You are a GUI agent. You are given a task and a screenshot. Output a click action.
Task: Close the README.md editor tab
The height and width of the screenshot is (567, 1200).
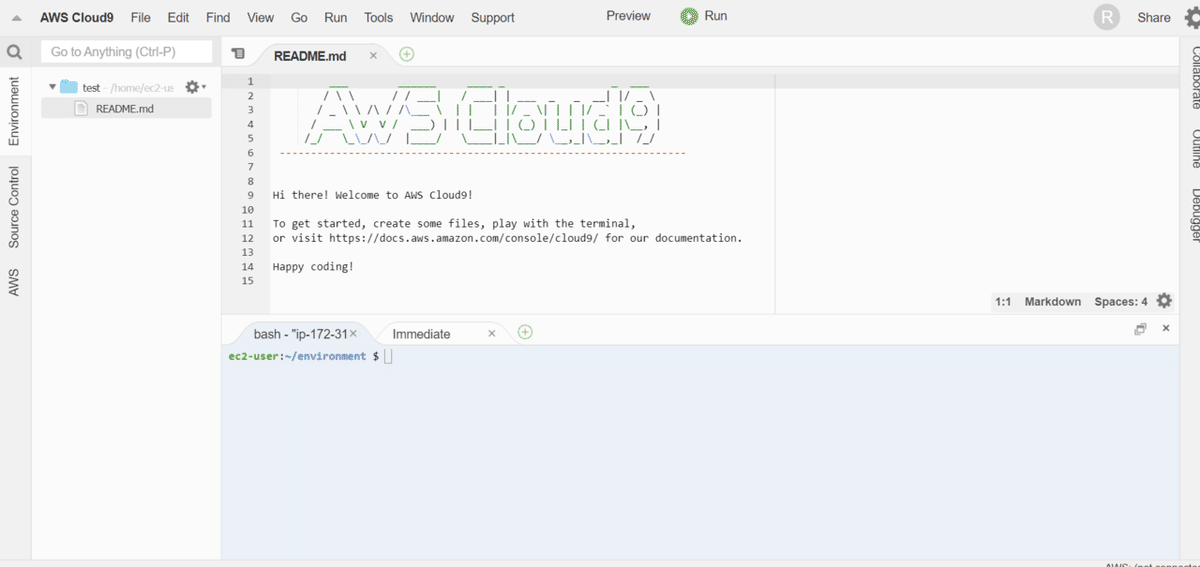(373, 56)
